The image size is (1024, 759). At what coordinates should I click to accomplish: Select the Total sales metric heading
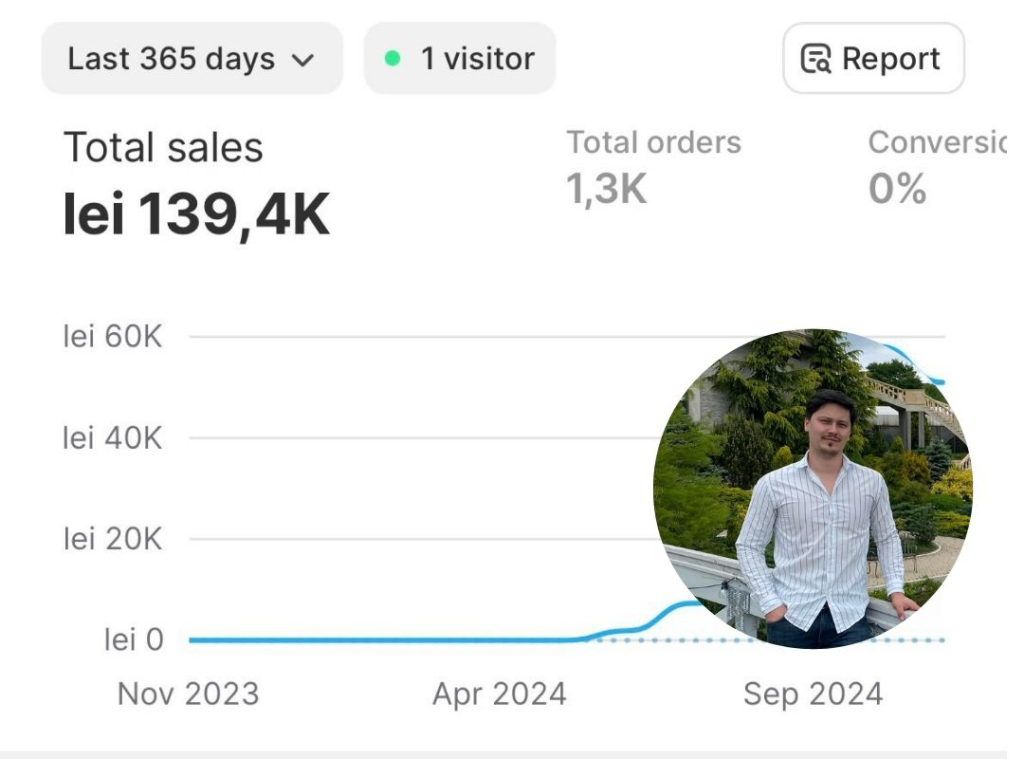[x=163, y=148]
